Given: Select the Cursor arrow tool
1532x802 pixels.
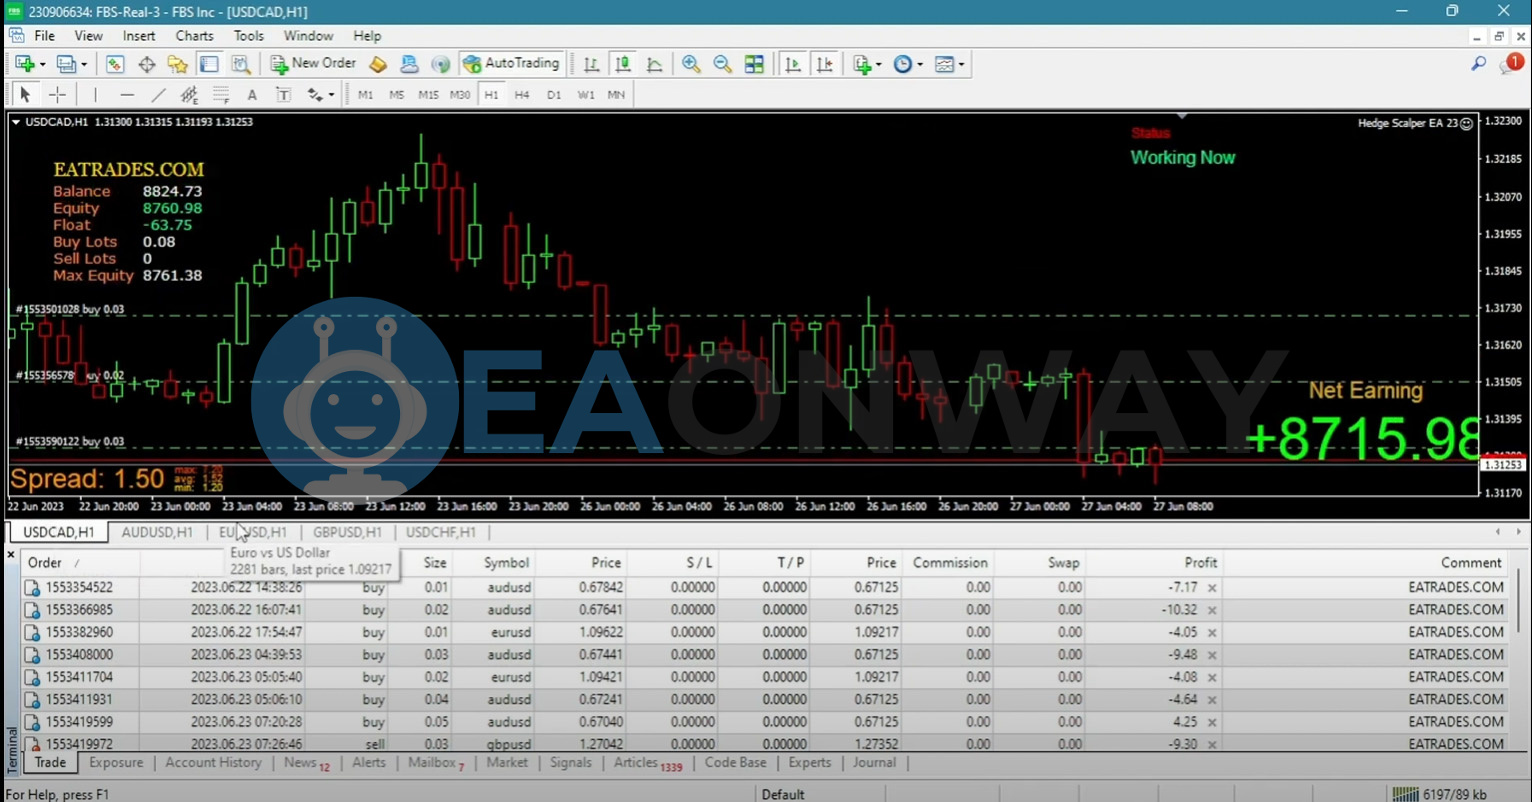Looking at the screenshot, I should click(x=25, y=94).
